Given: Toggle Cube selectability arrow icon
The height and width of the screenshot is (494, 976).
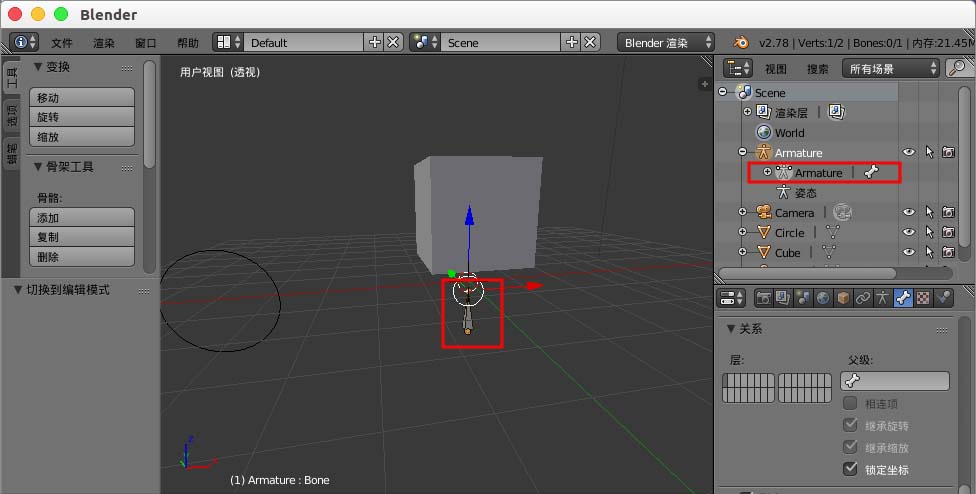Looking at the screenshot, I should [x=929, y=253].
